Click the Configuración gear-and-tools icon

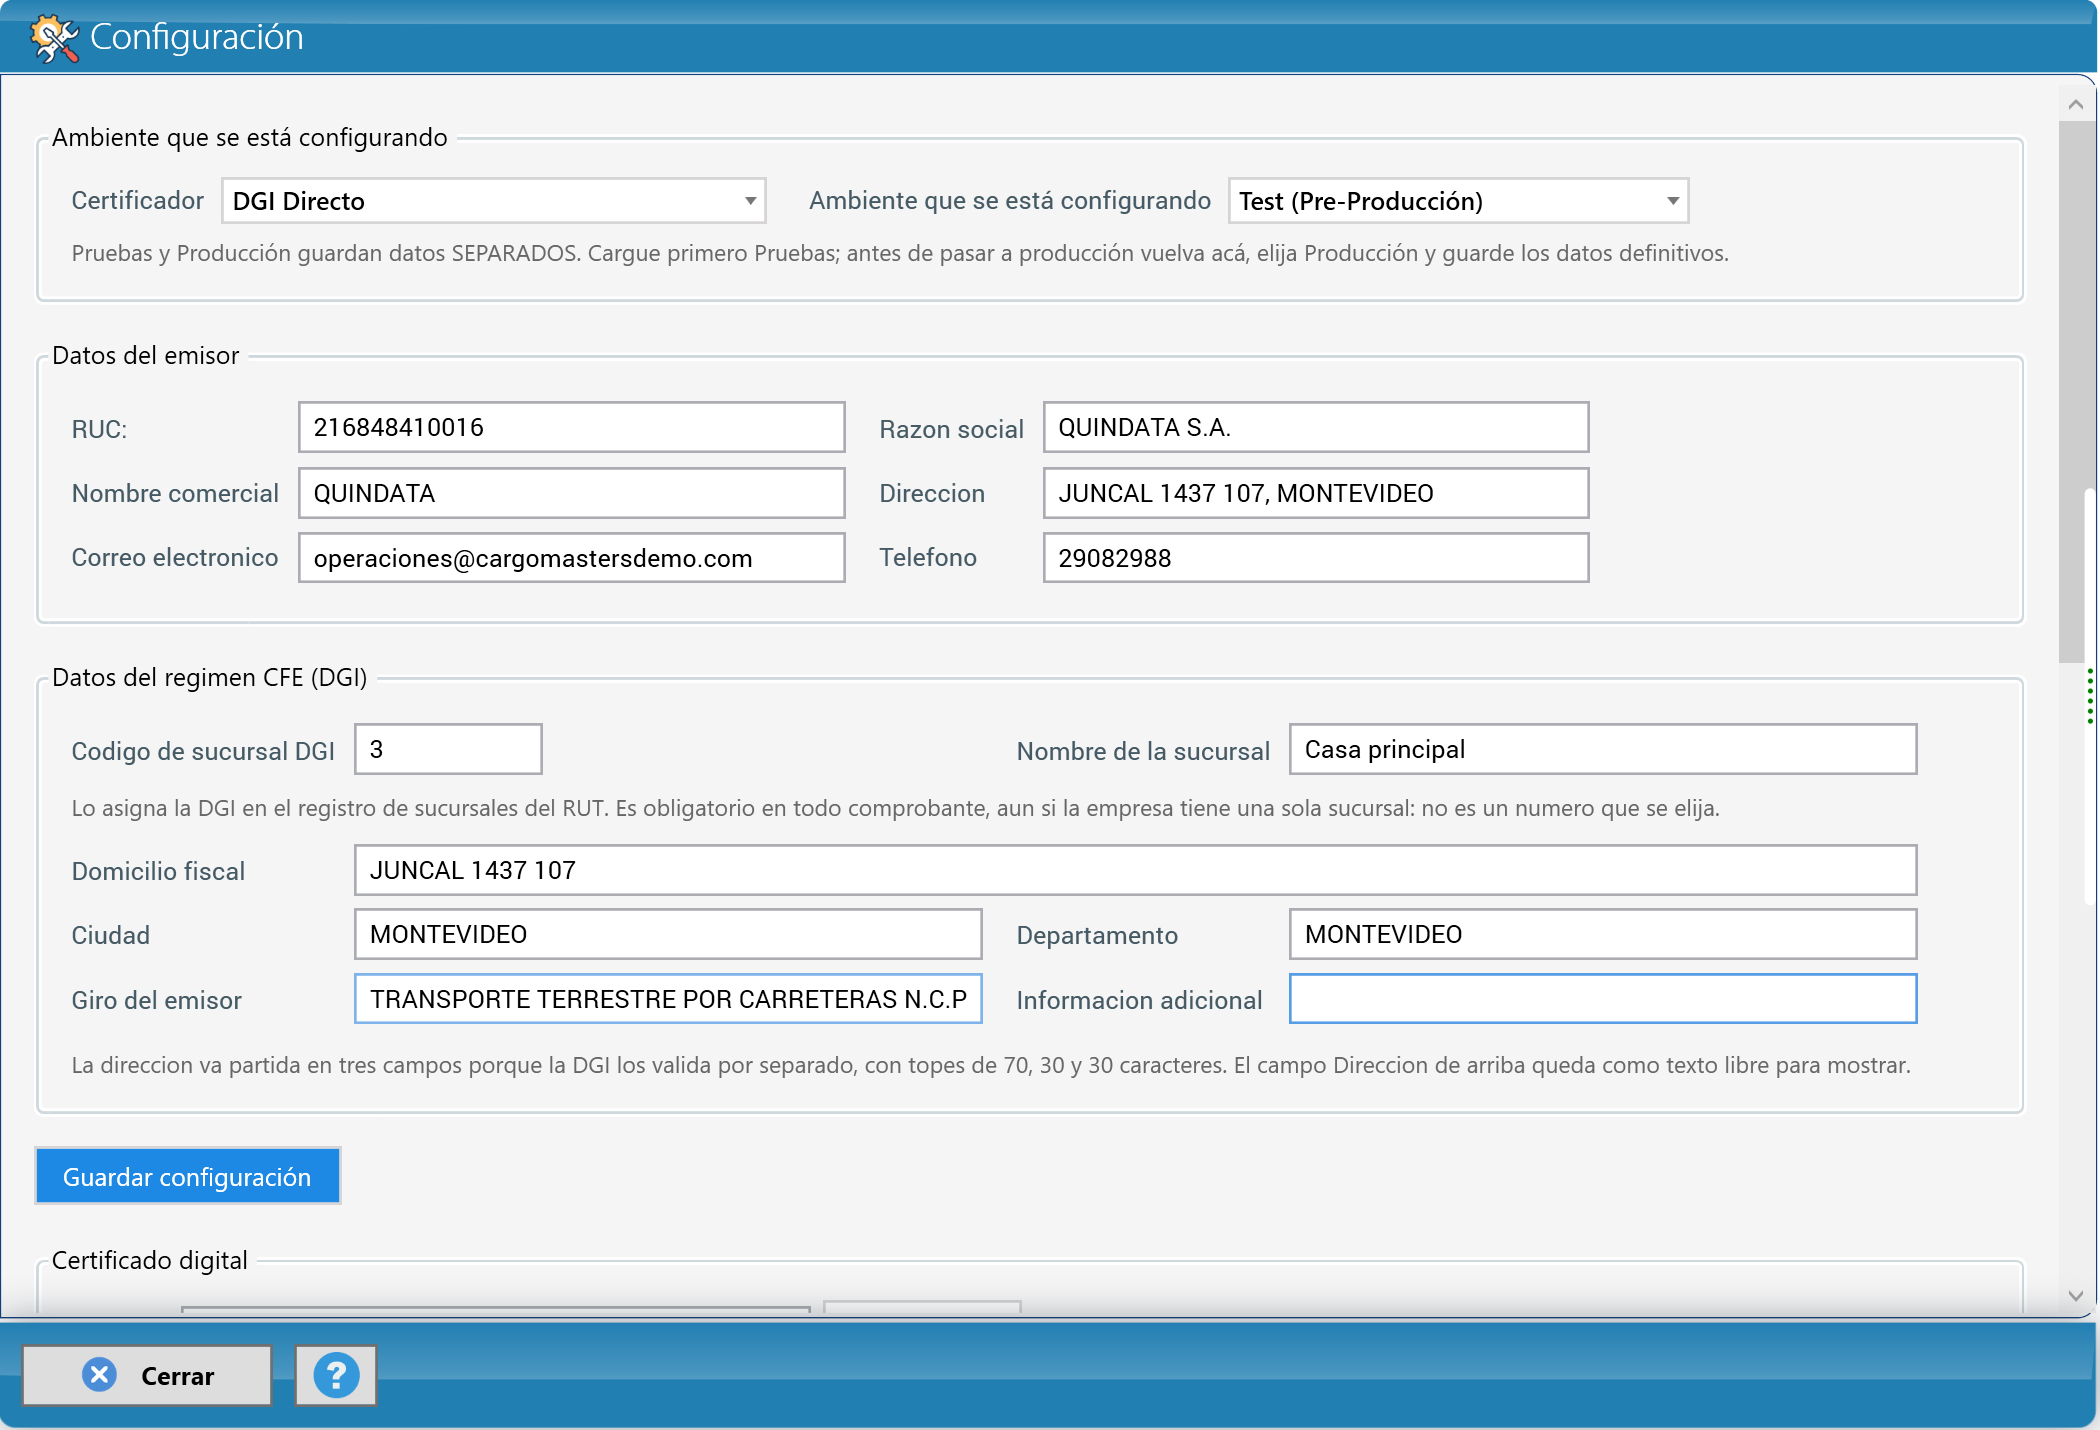(54, 38)
